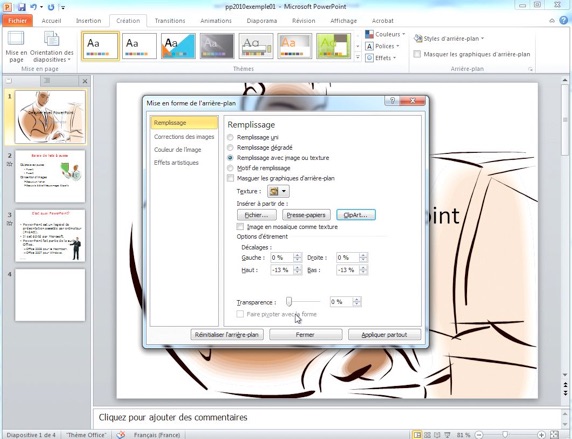Click the zoom slider handle in status bar

point(505,435)
